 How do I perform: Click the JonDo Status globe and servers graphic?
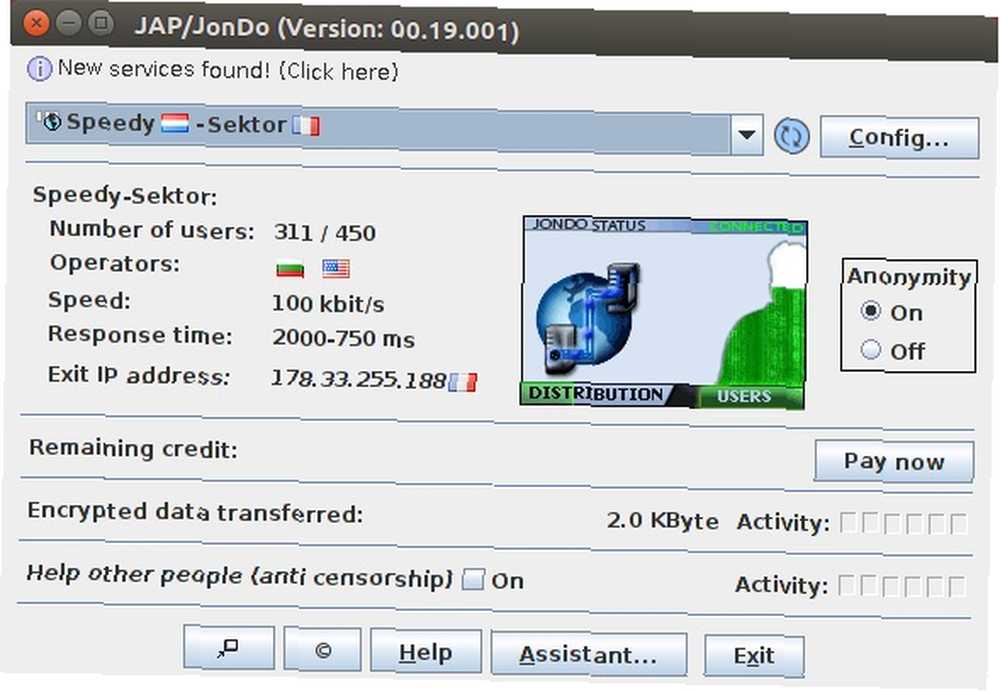[587, 317]
